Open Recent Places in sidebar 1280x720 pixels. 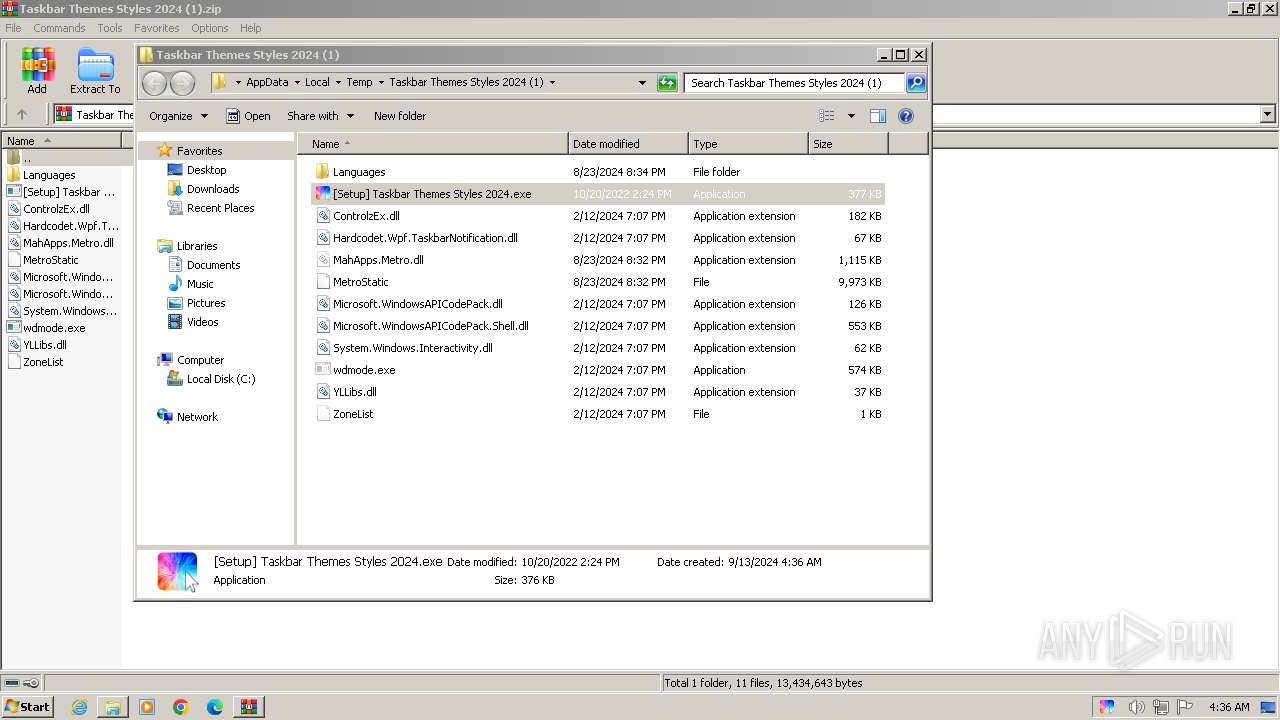click(220, 208)
